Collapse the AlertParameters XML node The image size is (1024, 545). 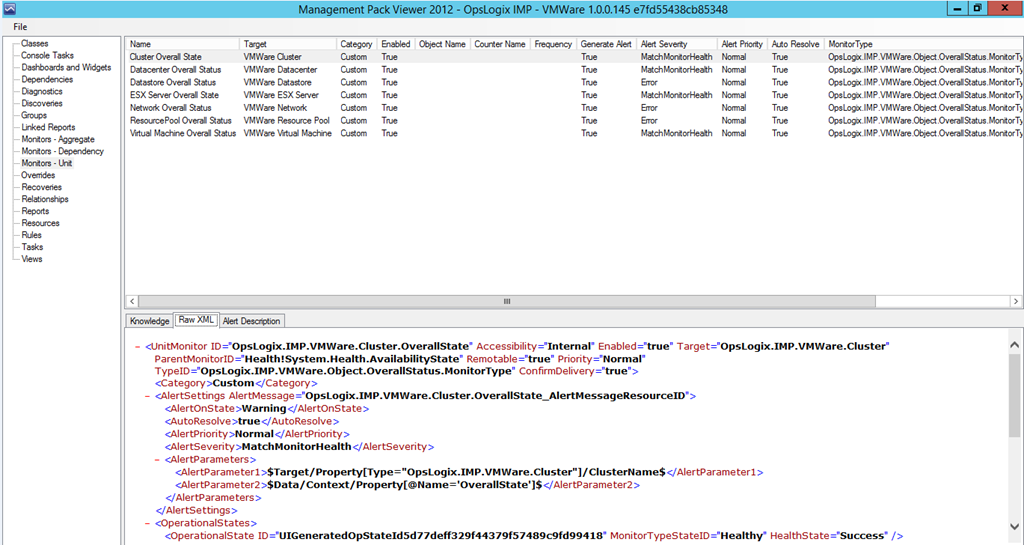click(x=157, y=459)
